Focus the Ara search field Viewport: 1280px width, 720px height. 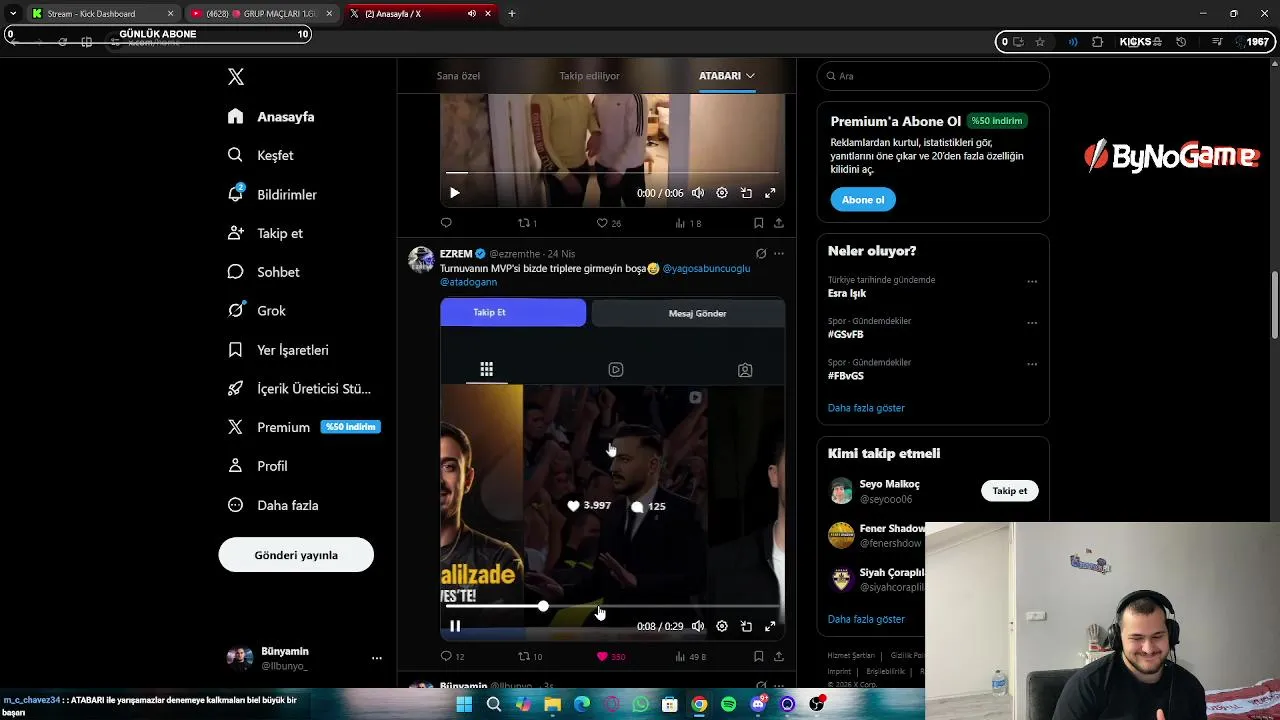tap(933, 76)
